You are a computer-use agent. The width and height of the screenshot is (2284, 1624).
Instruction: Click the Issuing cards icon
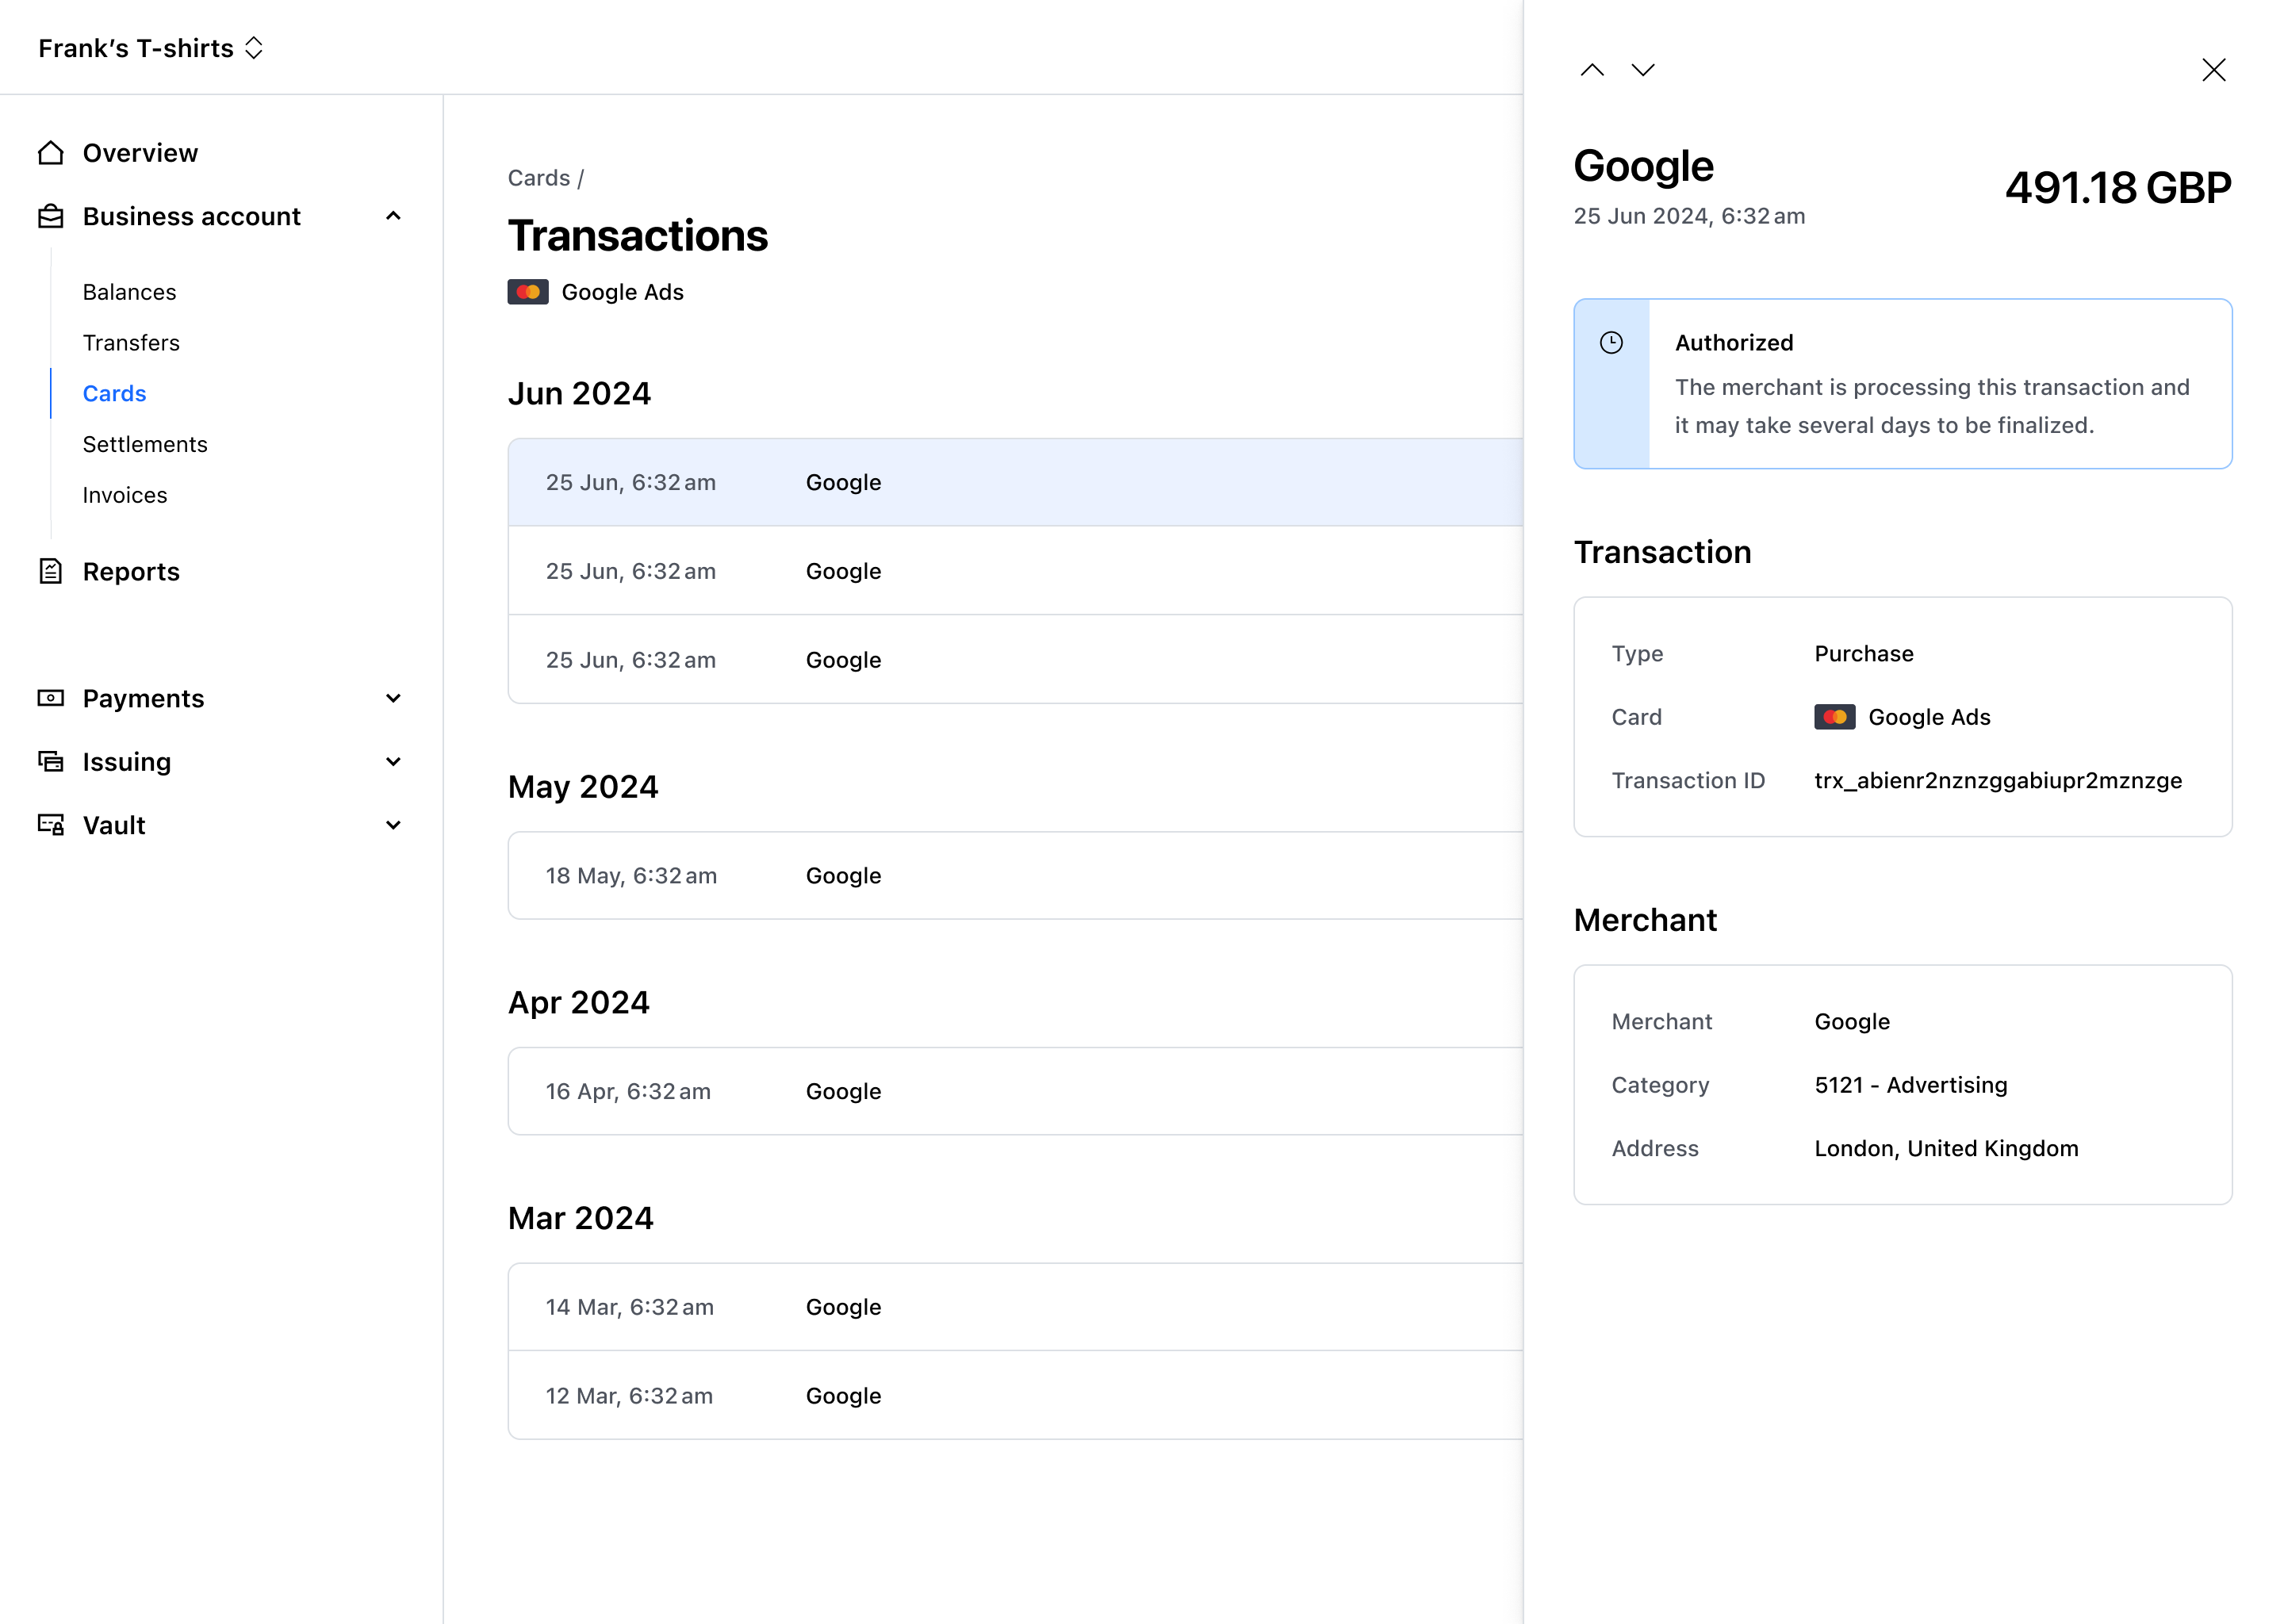pyautogui.click(x=51, y=761)
